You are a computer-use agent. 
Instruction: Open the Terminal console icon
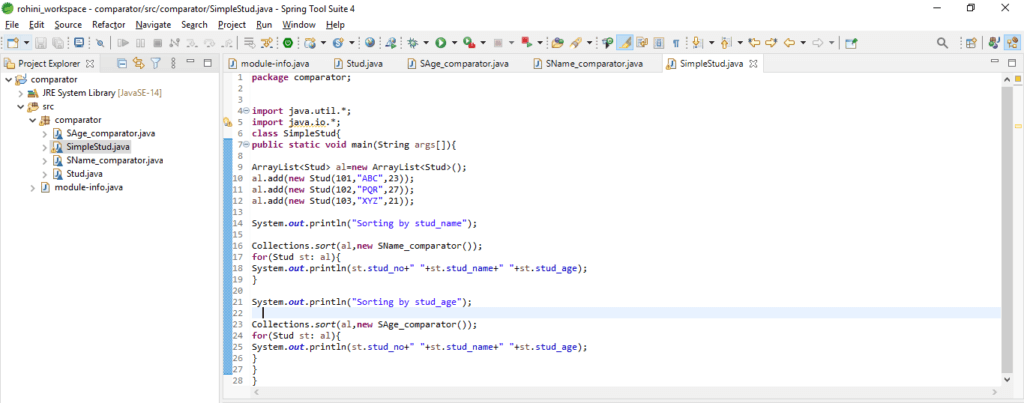pos(79,43)
